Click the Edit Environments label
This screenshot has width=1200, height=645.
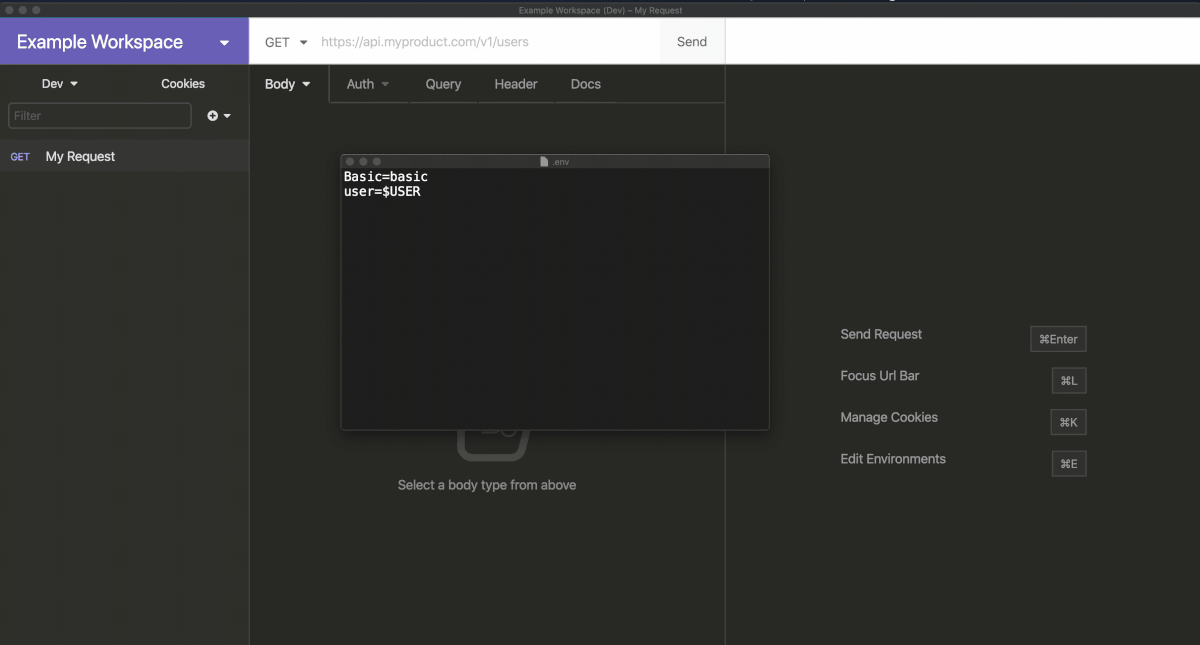[893, 459]
